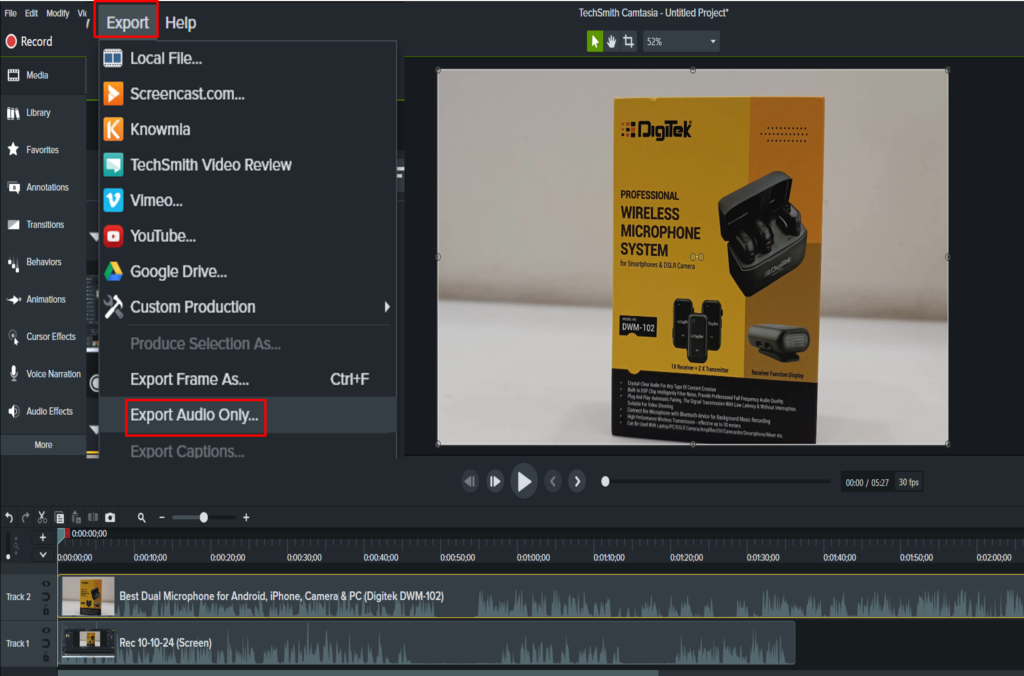Toggle Track 2 eye visibility
Screen dimensions: 1024x676
click(46, 584)
